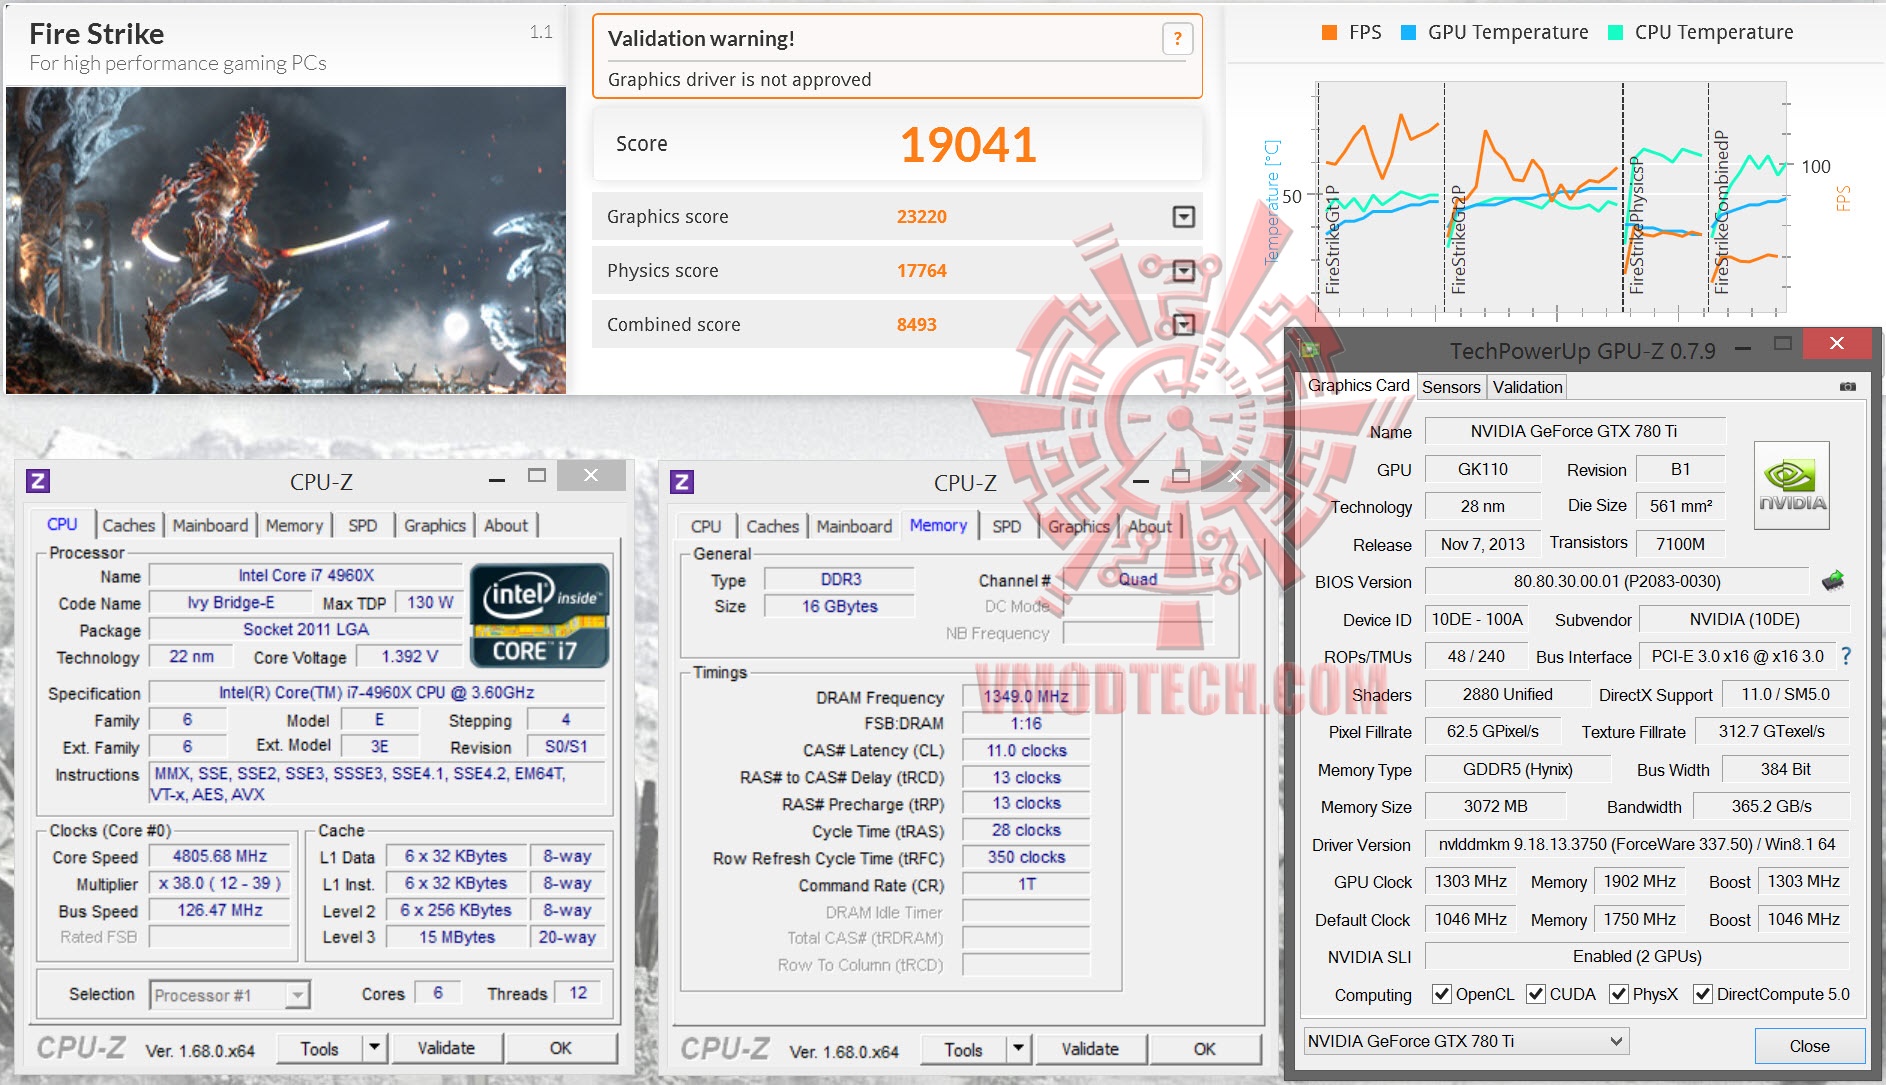The height and width of the screenshot is (1085, 1886).
Task: Click the GPU-Z title bar app icon
Action: coord(1309,349)
